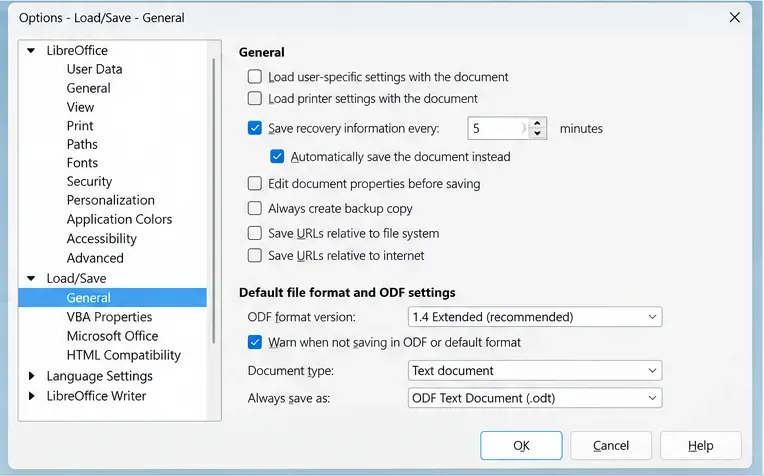Check Save URLs relative to file system
764x476 pixels.
click(x=254, y=233)
